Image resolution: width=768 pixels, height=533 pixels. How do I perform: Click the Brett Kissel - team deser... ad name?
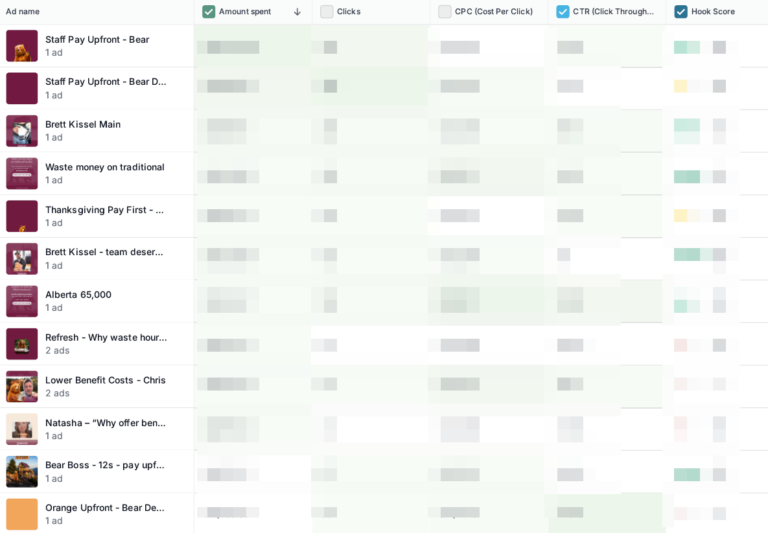pos(104,252)
